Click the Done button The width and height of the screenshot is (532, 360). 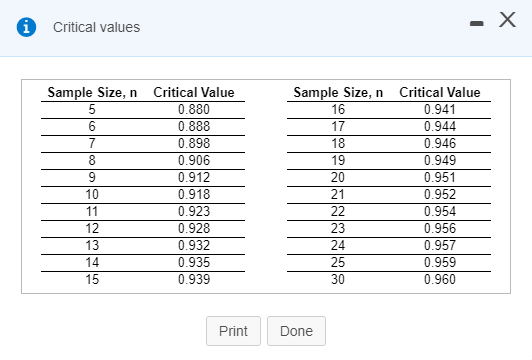coord(296,331)
